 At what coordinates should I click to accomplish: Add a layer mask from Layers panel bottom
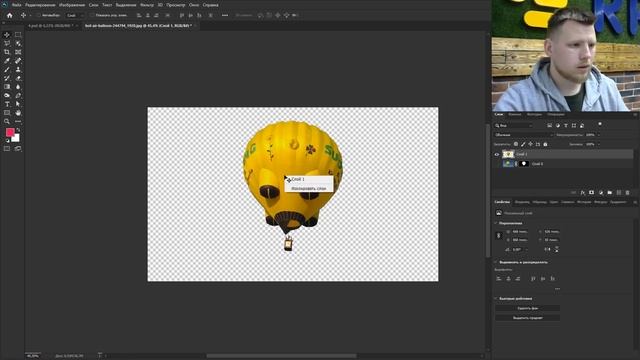591,193
